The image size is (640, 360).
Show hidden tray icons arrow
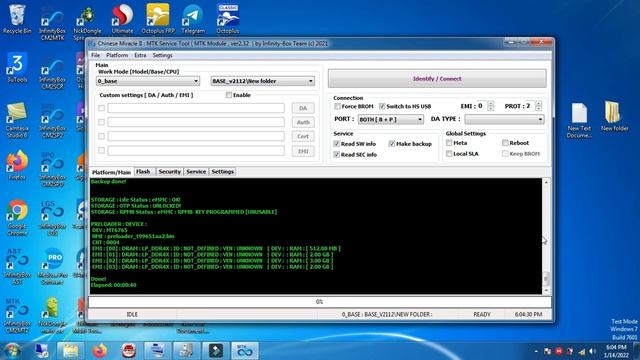(536, 351)
